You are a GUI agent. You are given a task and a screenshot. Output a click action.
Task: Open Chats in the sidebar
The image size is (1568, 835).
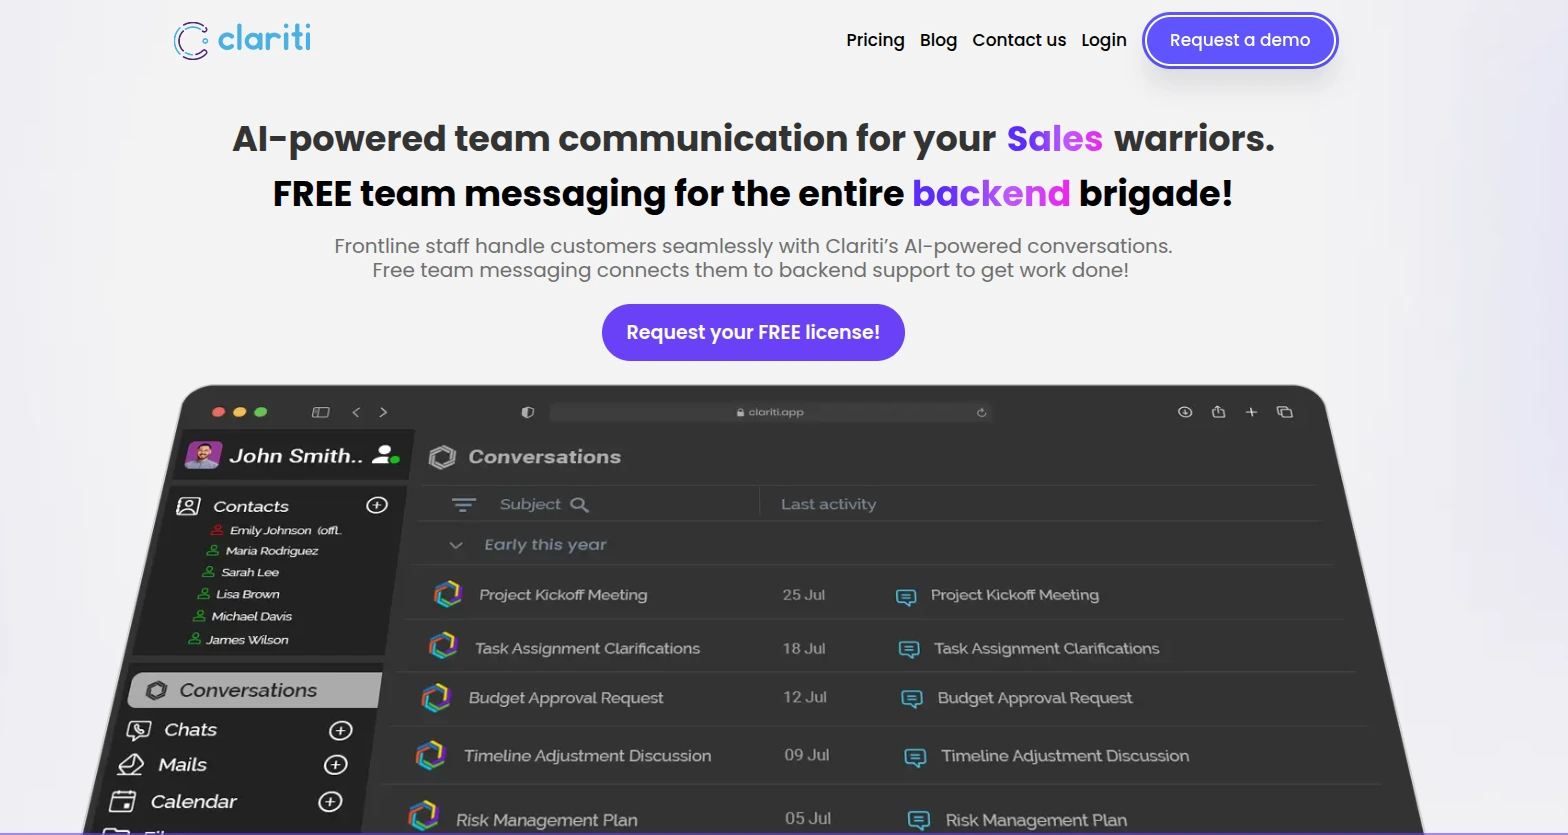[x=190, y=730]
